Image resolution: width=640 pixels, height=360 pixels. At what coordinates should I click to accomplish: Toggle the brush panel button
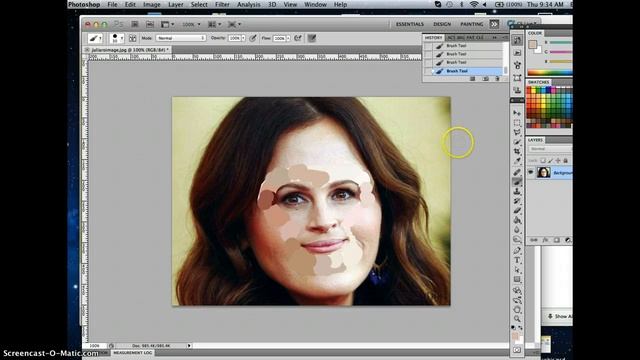(x=133, y=38)
